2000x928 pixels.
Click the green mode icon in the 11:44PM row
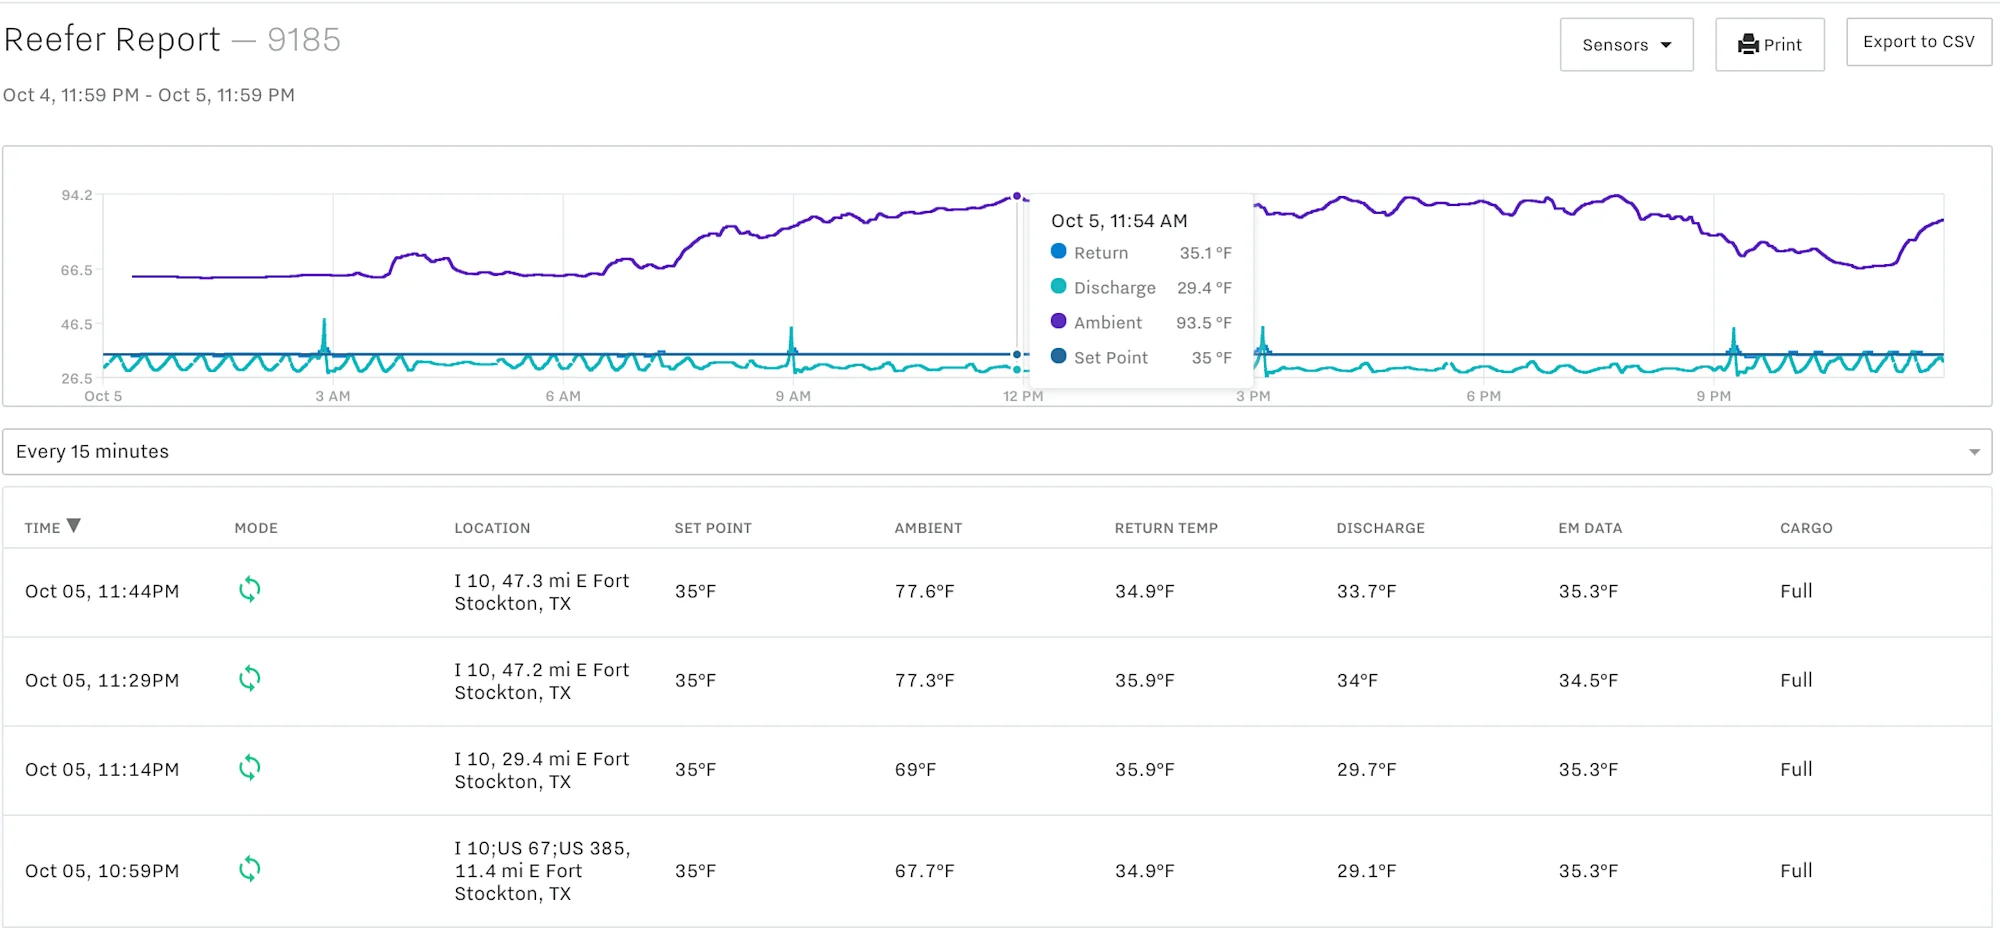coord(250,590)
